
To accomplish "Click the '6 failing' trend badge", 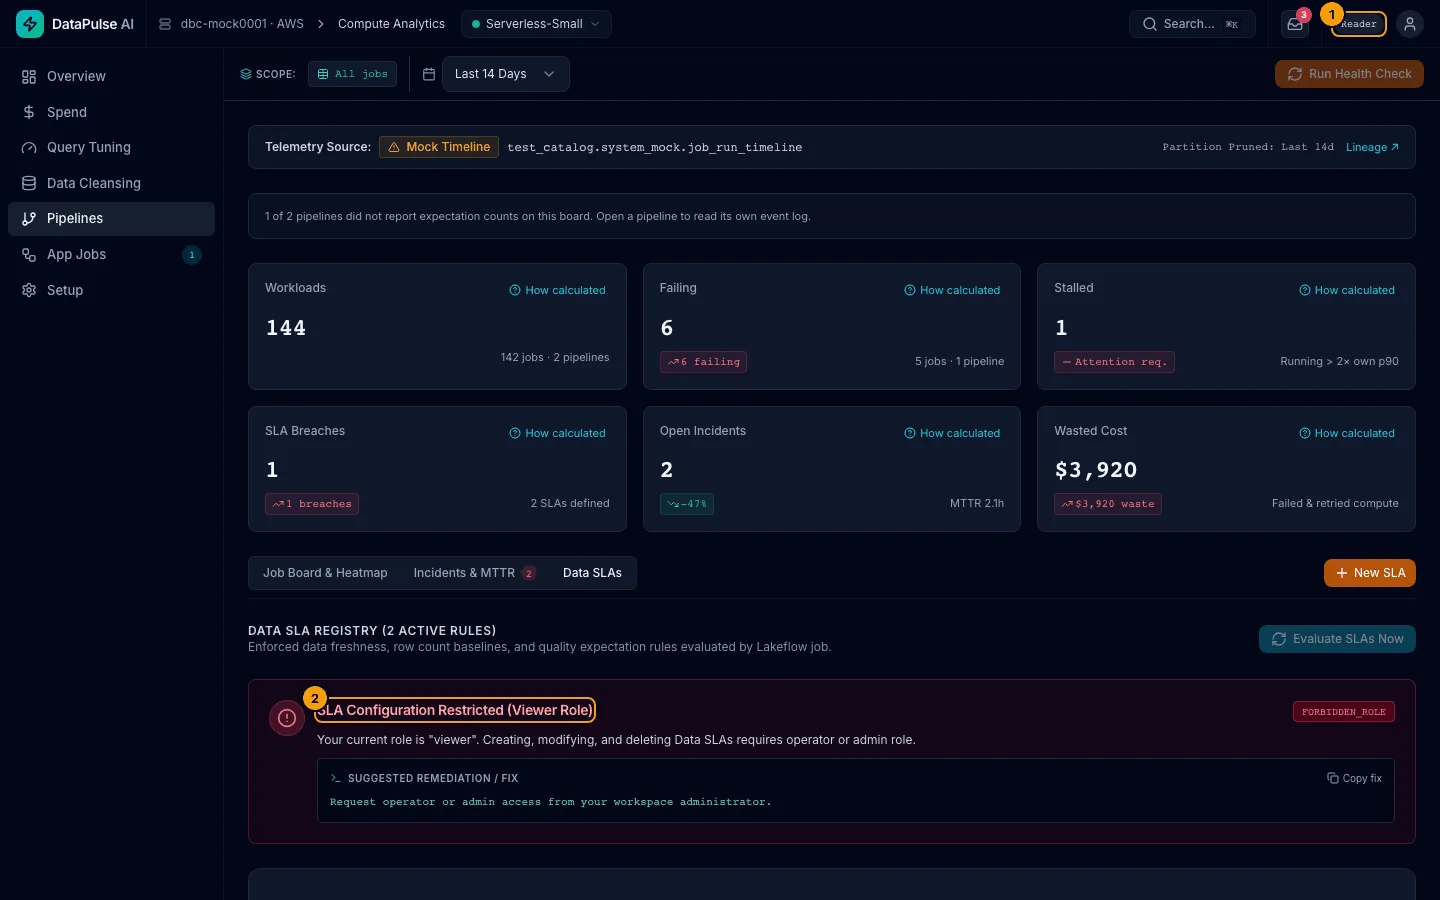I will 703,362.
